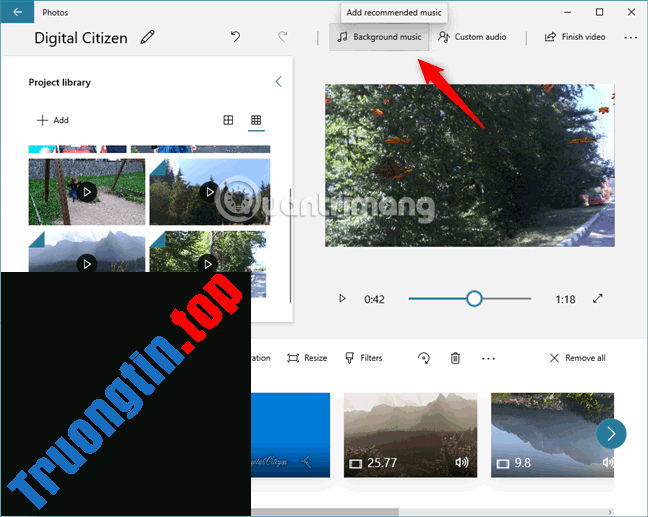This screenshot has width=648, height=517.
Task: Open the top-right See more menu
Action: click(x=630, y=38)
